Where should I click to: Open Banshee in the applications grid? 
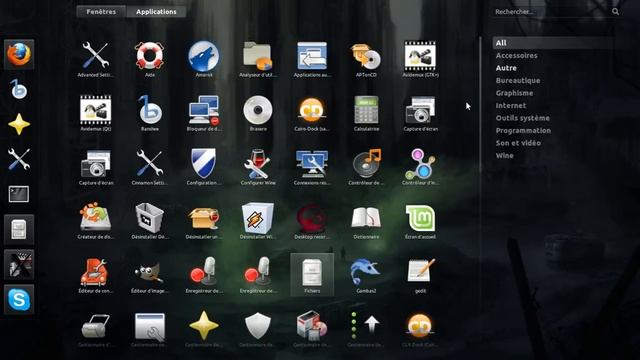(149, 113)
